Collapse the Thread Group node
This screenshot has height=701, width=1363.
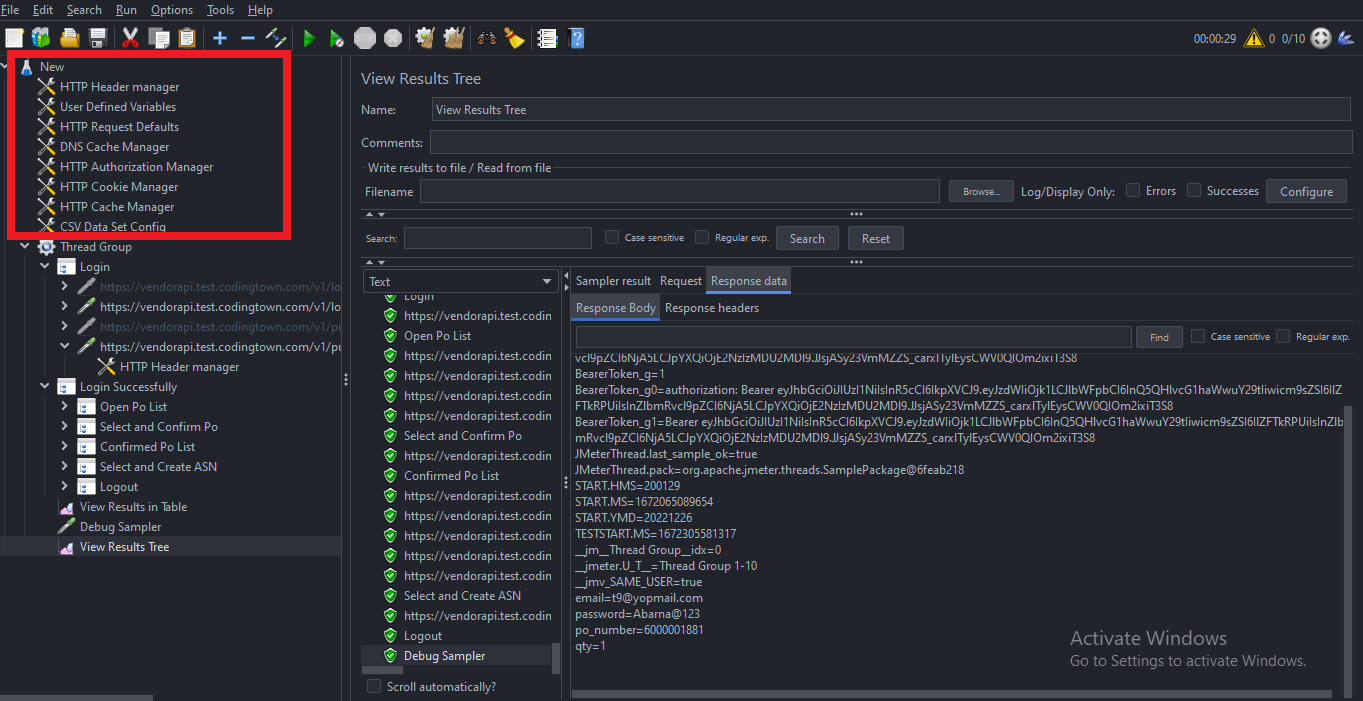coord(25,247)
